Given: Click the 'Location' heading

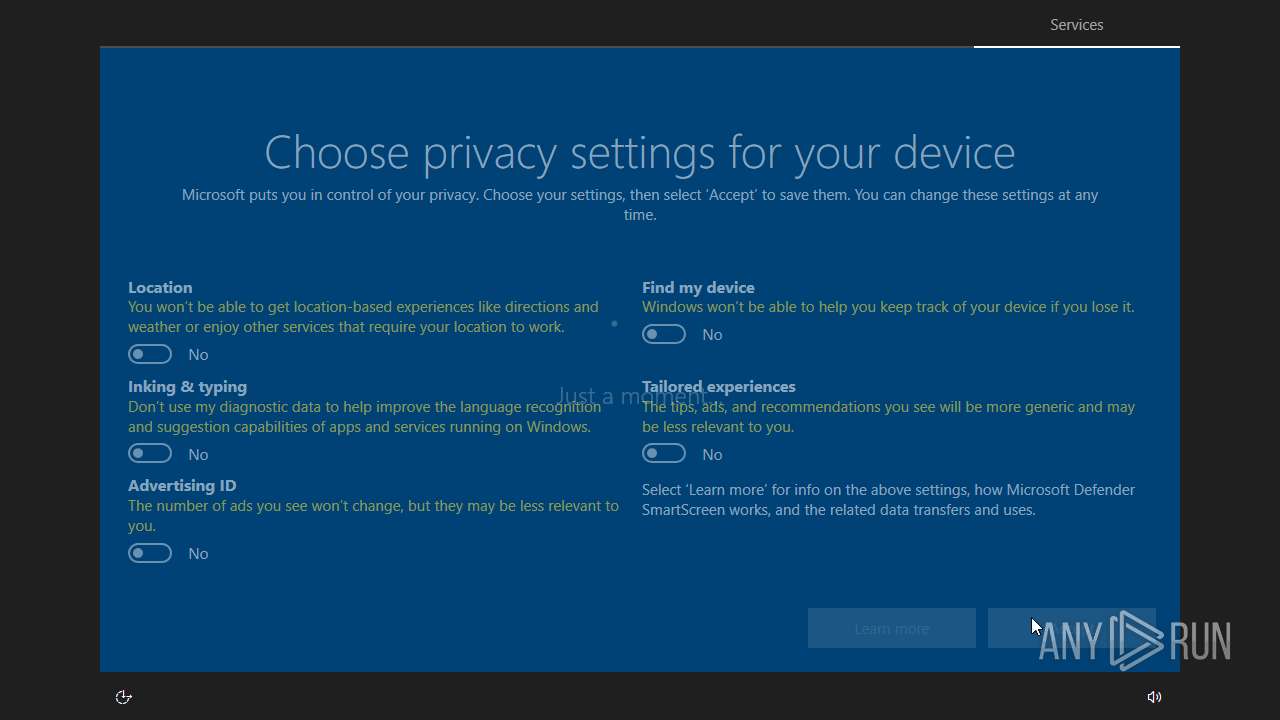Looking at the screenshot, I should click(x=160, y=287).
